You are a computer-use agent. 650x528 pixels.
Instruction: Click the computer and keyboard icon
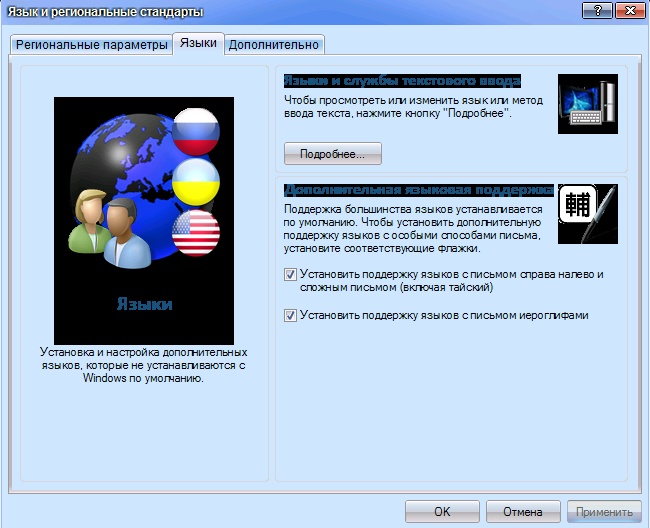click(587, 104)
